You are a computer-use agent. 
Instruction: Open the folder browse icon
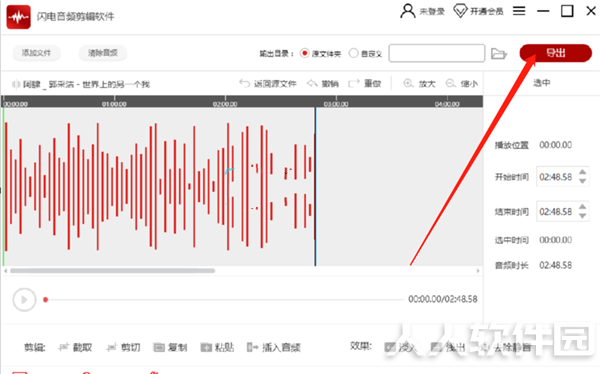499,53
